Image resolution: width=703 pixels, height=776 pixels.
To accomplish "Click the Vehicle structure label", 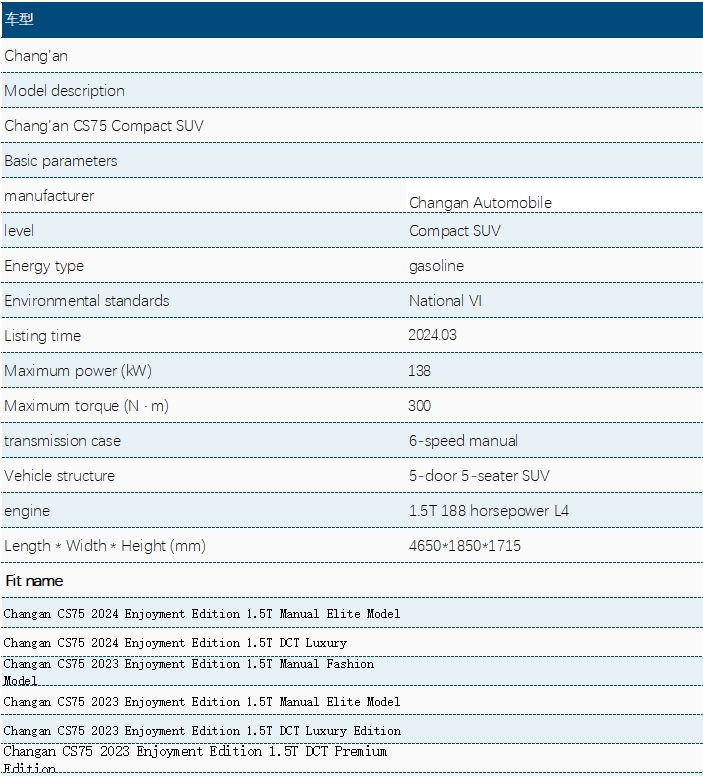I will 59,476.
